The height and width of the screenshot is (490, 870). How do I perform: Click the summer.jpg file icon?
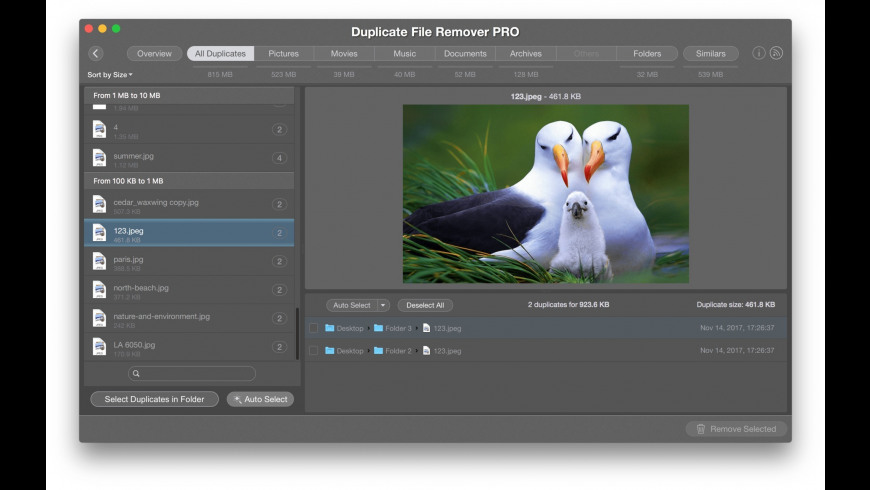click(99, 158)
